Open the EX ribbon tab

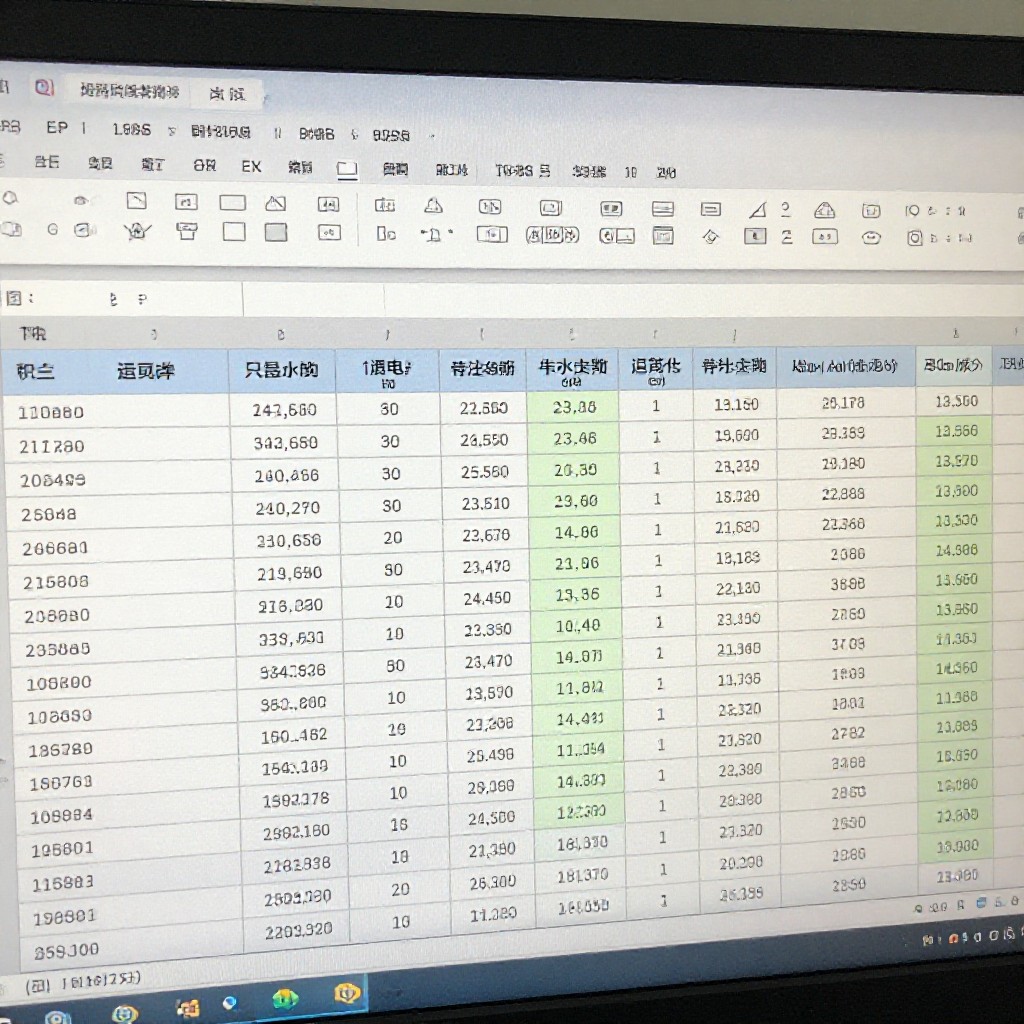click(x=251, y=167)
